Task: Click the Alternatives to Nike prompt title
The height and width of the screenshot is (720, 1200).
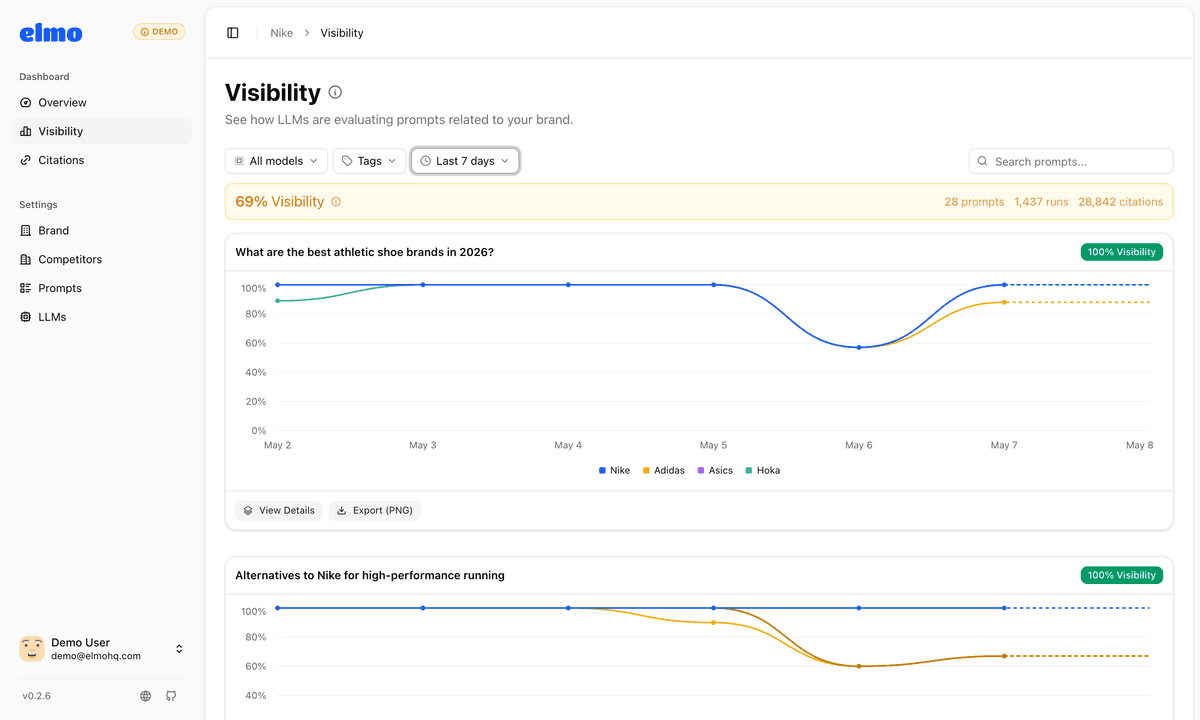Action: 370,575
